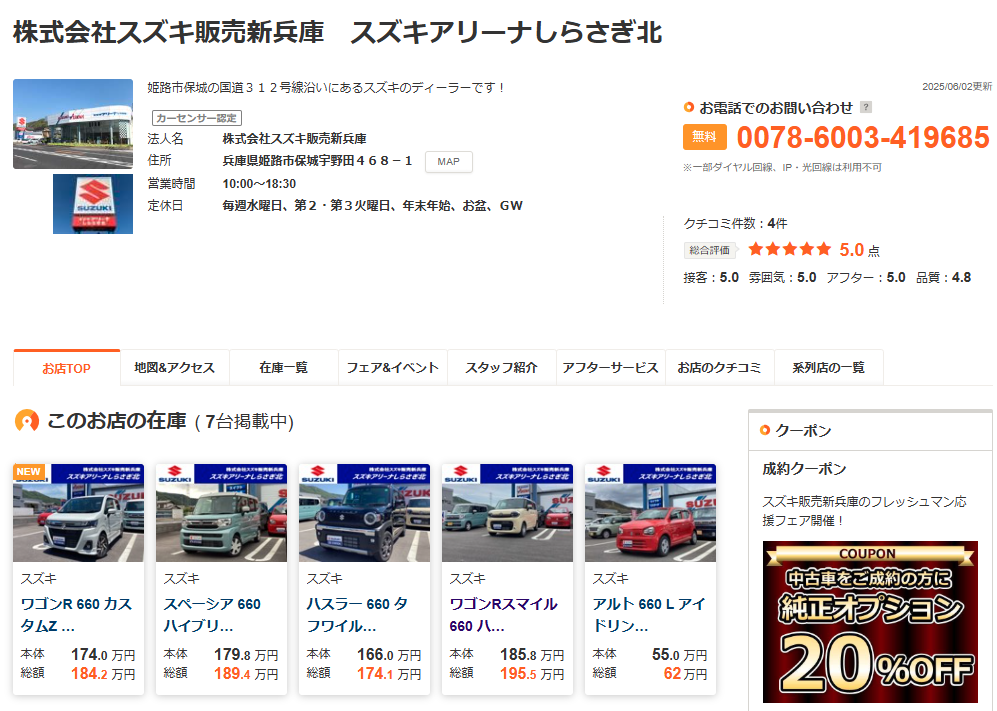View the お店のクチコミ reviews tab
Image resolution: width=997 pixels, height=711 pixels.
719,368
